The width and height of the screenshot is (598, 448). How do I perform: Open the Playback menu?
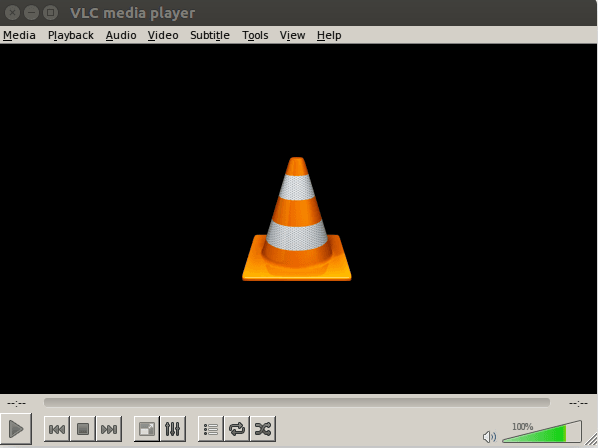71,35
